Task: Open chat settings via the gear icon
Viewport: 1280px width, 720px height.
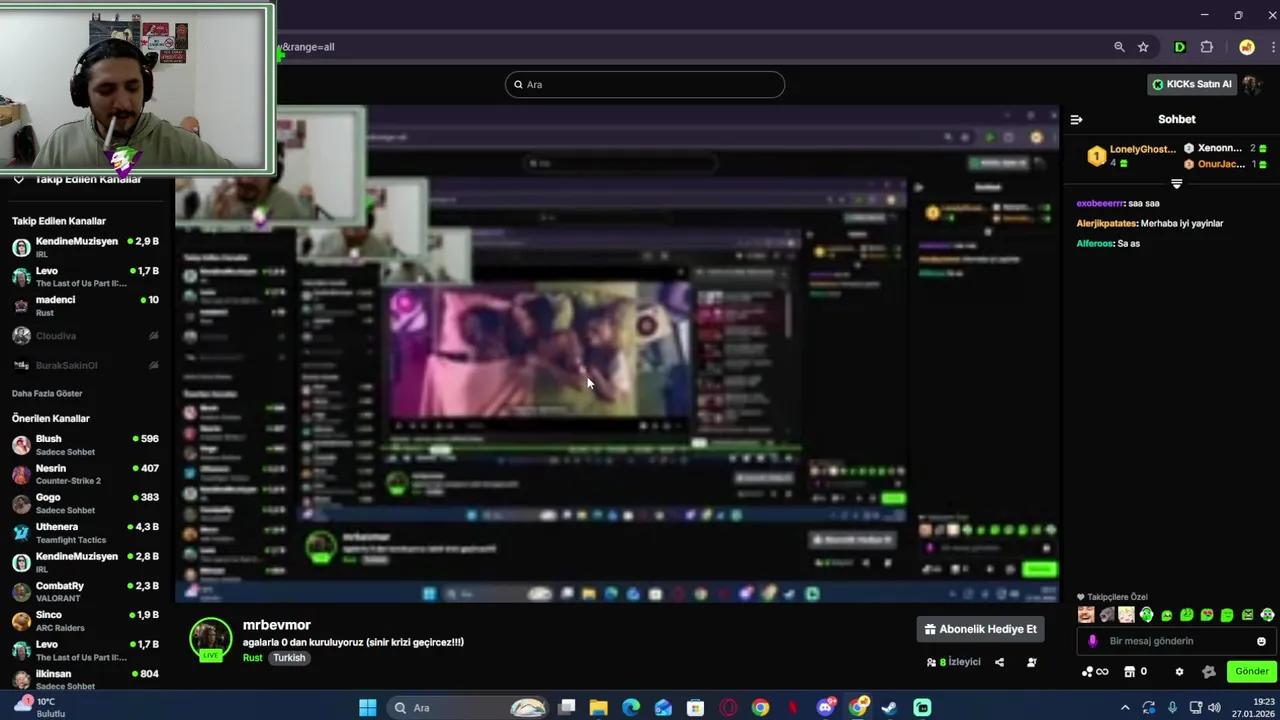Action: 1179,671
